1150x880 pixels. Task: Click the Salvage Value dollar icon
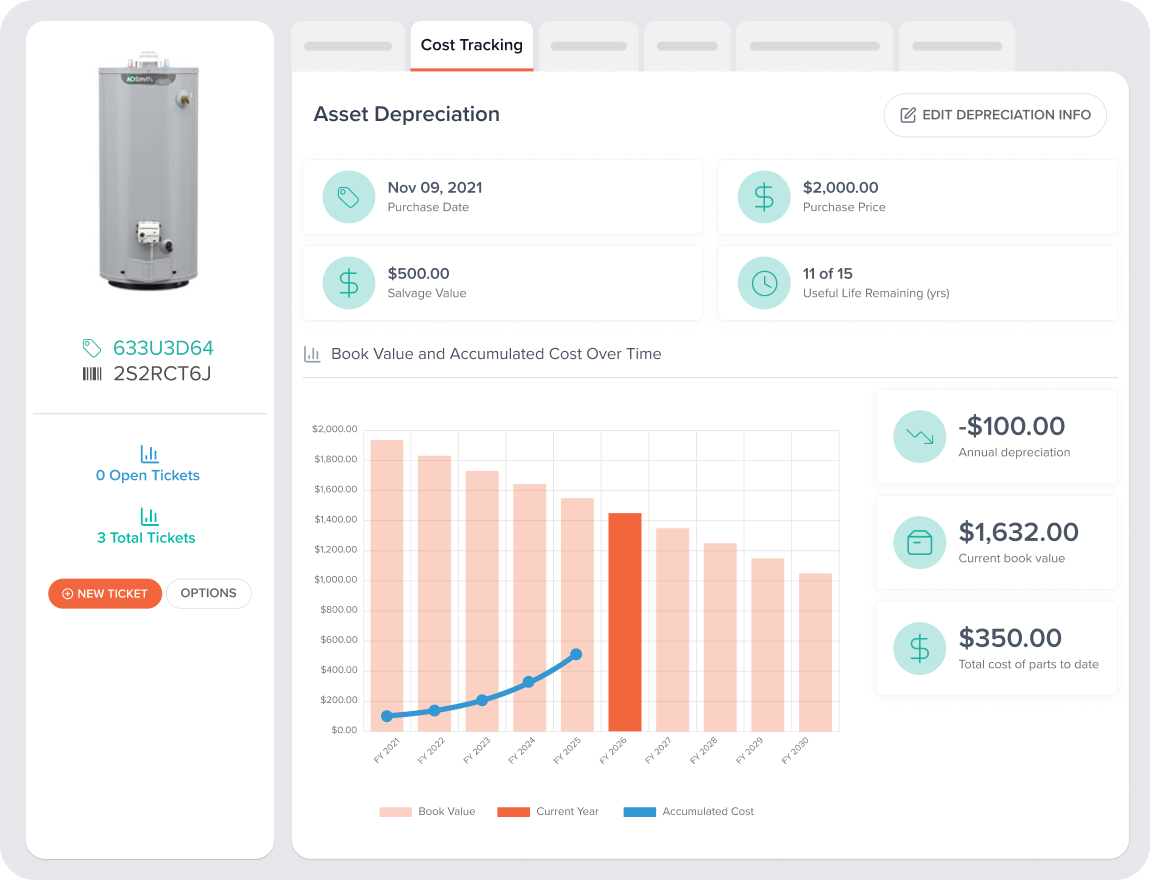point(348,283)
